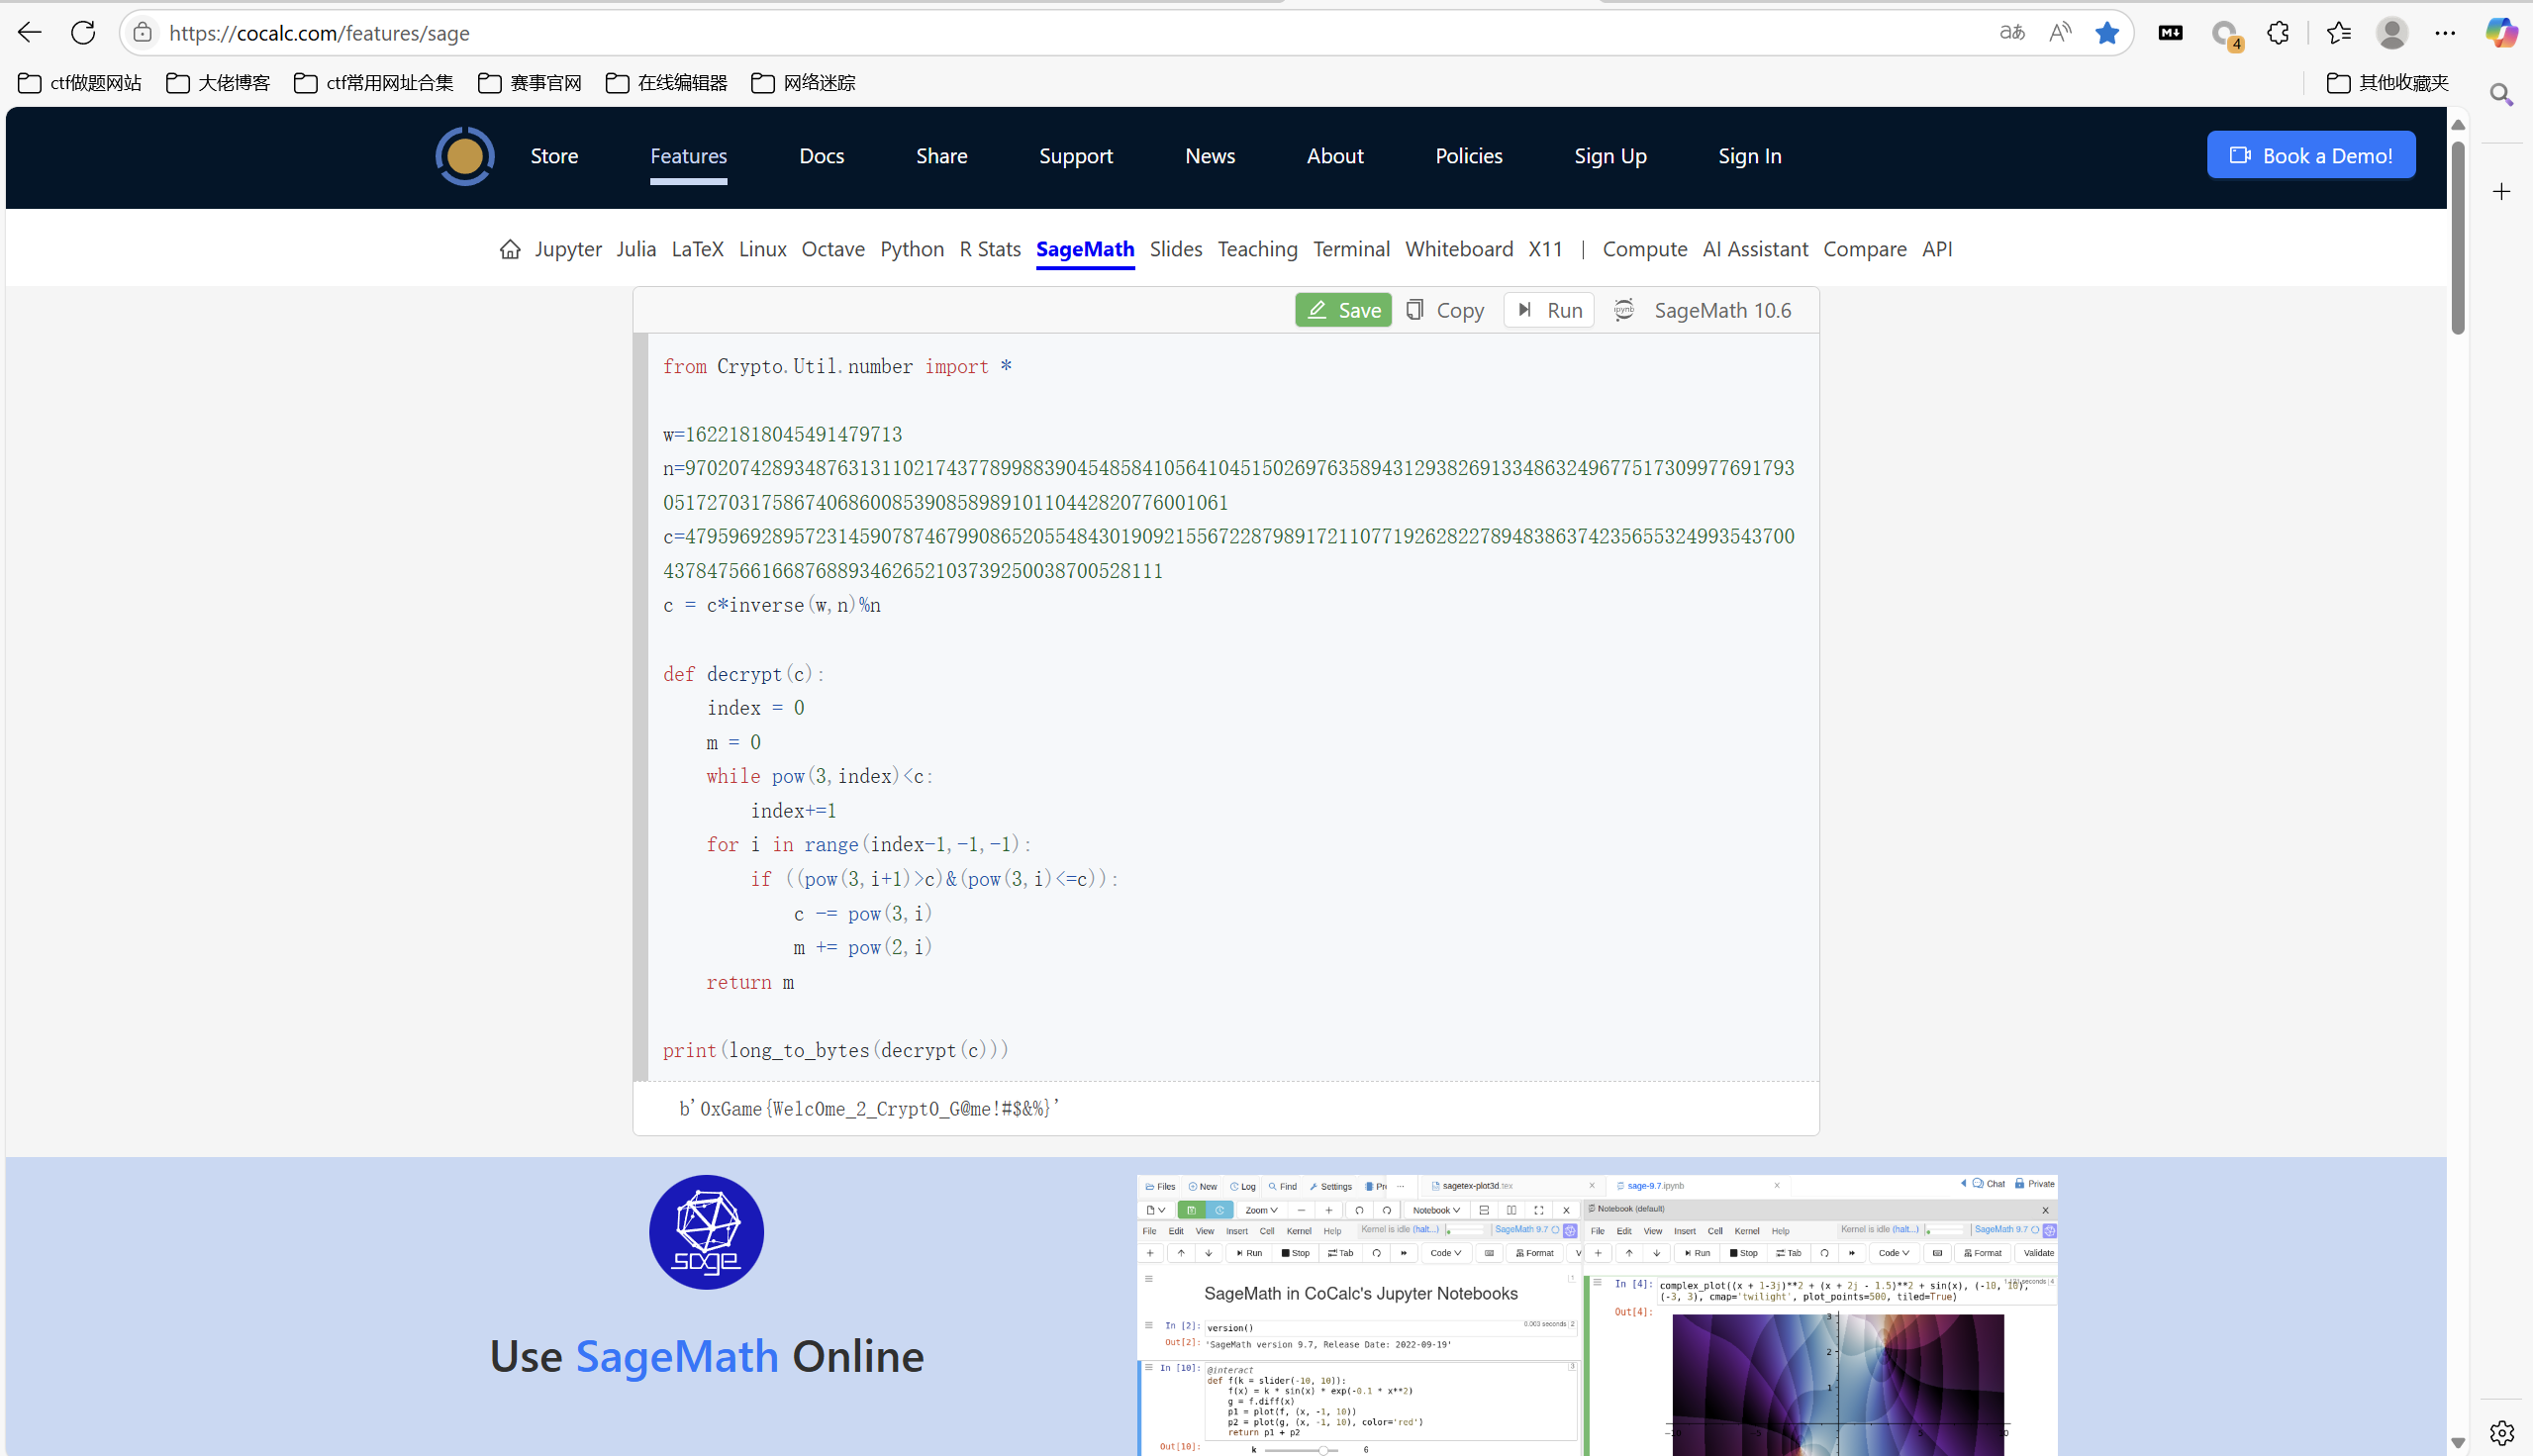Viewport: 2533px width, 1456px height.
Task: Open the Share nav item
Action: coord(941,156)
